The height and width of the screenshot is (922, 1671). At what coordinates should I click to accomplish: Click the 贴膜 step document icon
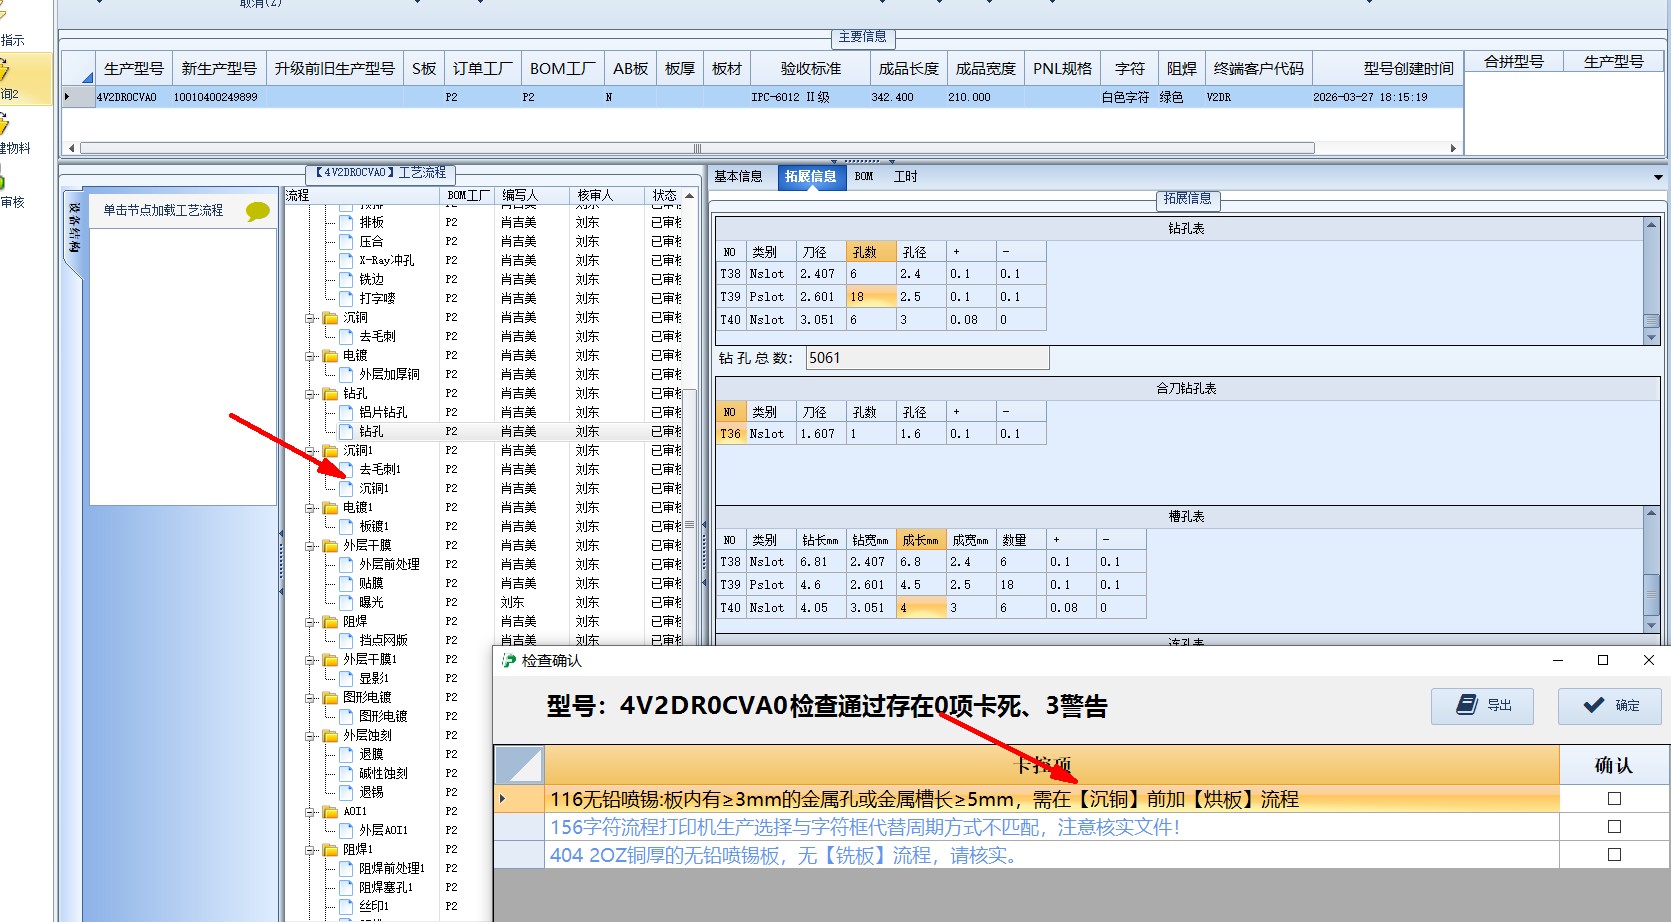click(346, 584)
